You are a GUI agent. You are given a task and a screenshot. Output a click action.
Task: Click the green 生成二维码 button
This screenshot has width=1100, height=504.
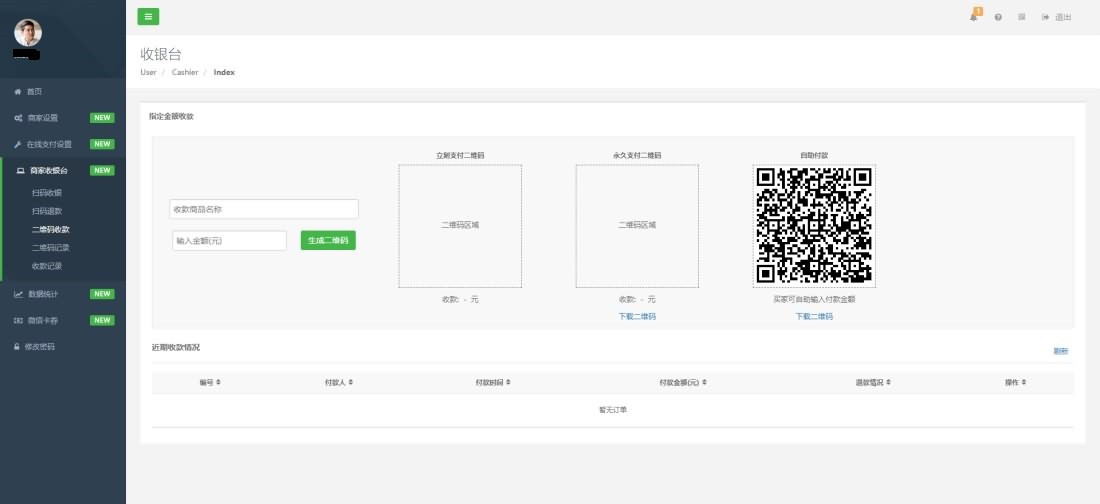click(x=328, y=240)
